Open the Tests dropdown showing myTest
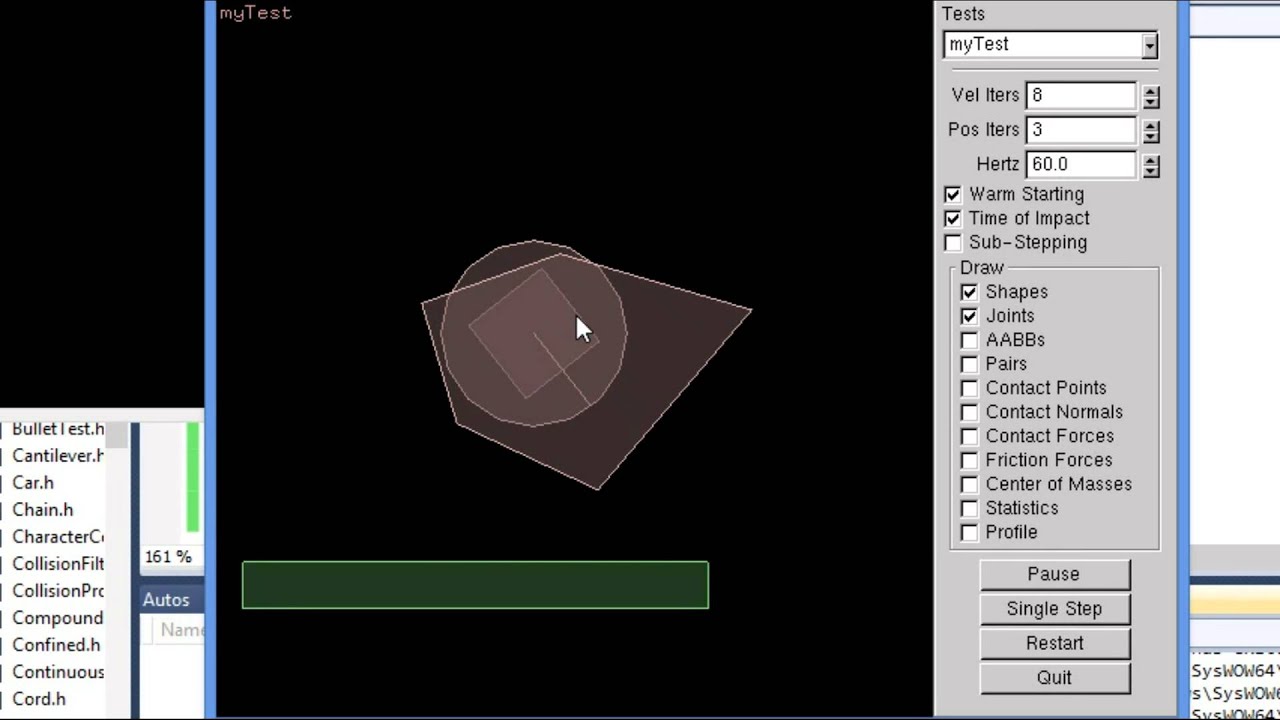This screenshot has width=1280, height=720. point(1050,45)
